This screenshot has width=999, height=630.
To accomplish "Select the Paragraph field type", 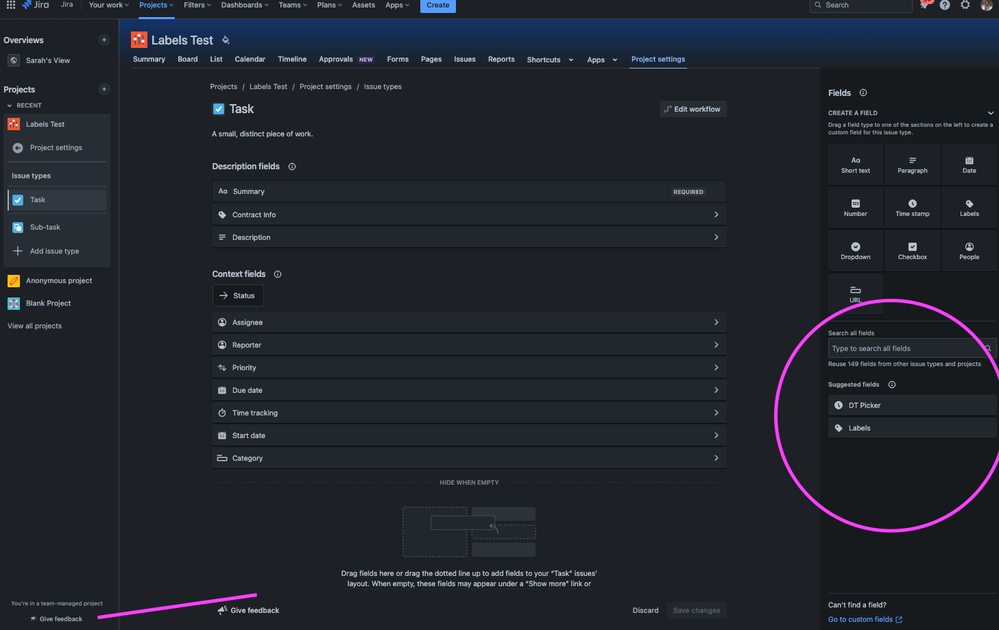I will click(912, 164).
